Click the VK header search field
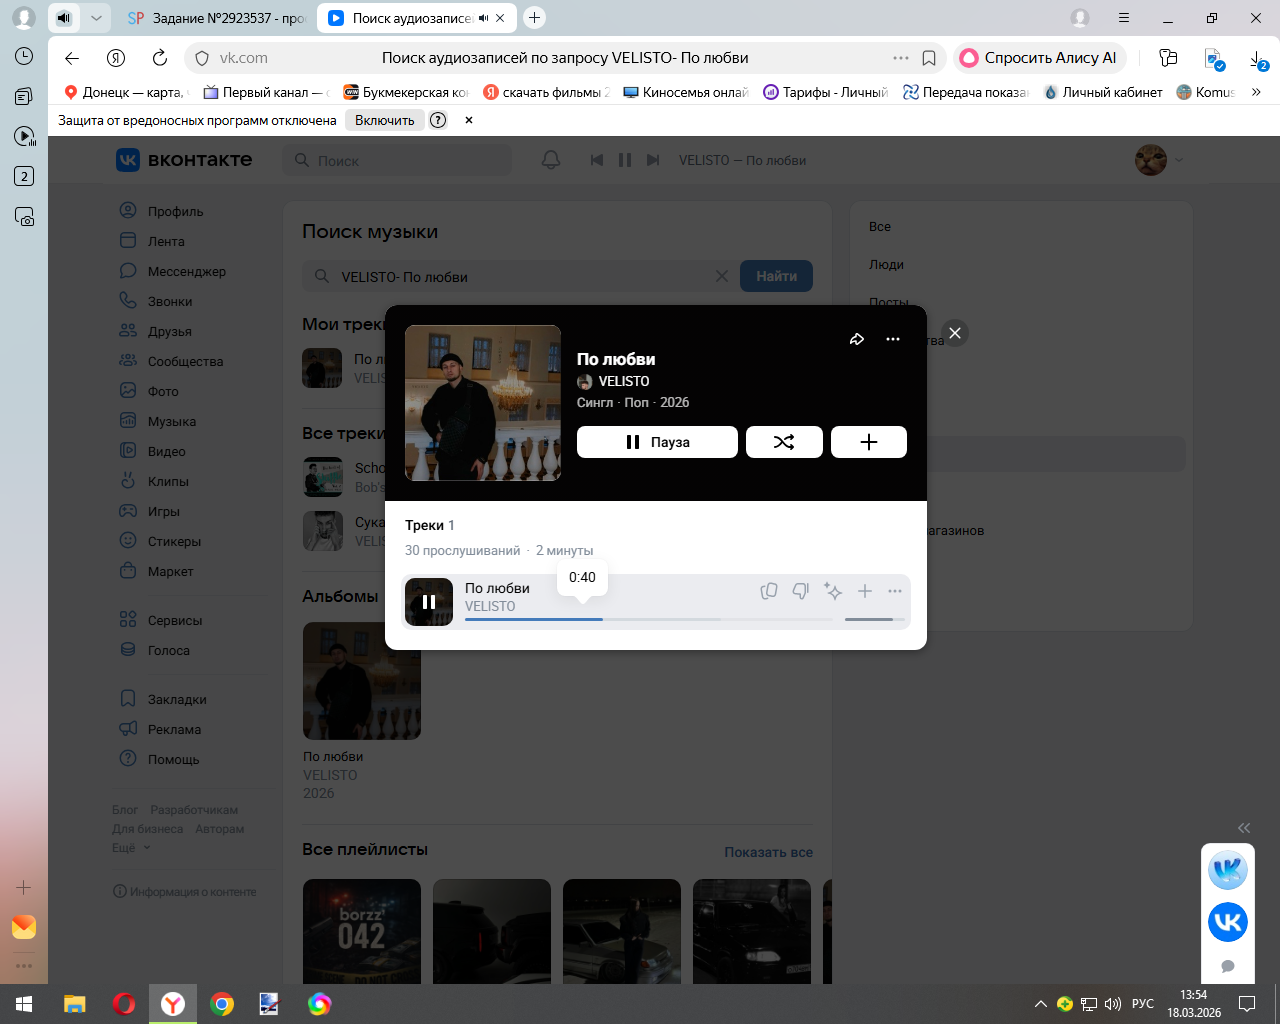The width and height of the screenshot is (1280, 1024). pyautogui.click(x=397, y=160)
